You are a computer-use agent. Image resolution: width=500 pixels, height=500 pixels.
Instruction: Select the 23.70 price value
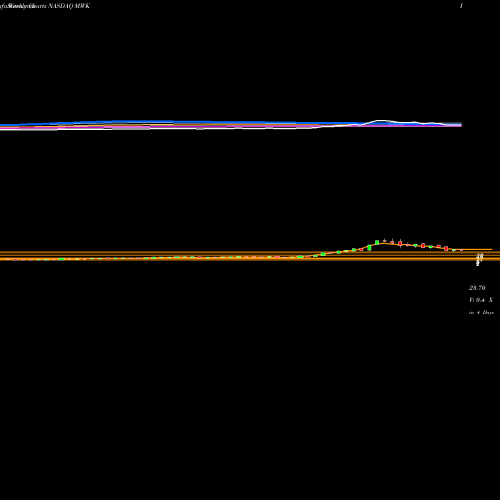[477, 288]
